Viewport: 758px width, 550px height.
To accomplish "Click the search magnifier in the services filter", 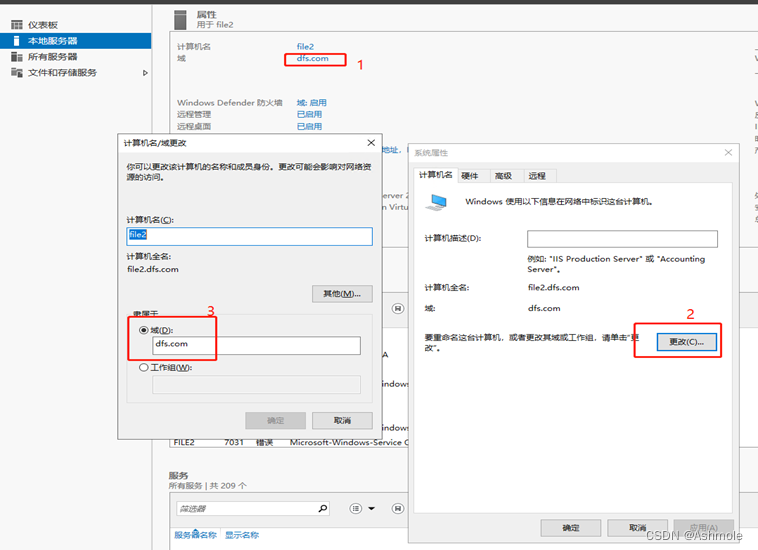I will tap(323, 508).
